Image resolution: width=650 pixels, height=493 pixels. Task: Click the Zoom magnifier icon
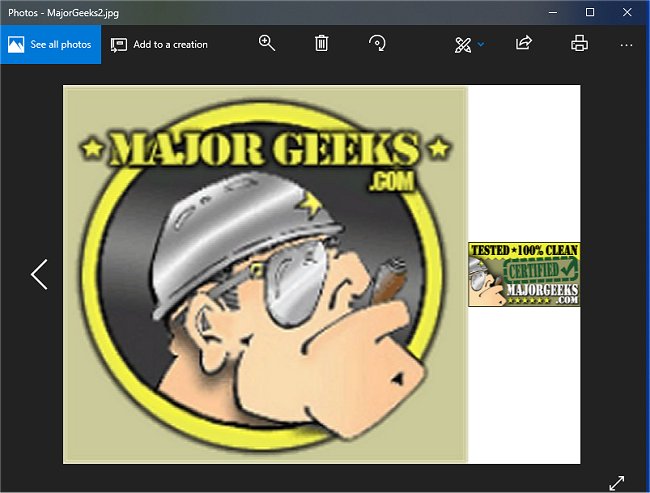[267, 43]
